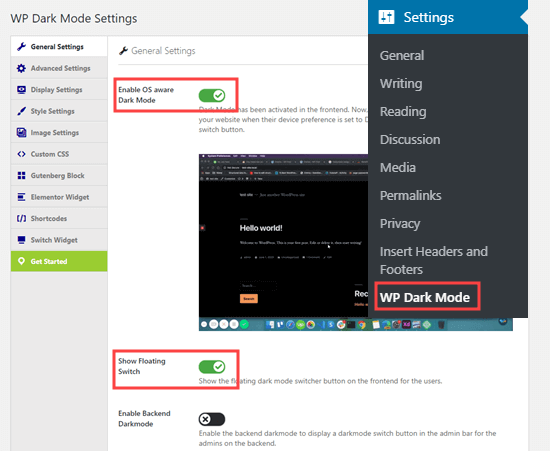Image resolution: width=550 pixels, height=451 pixels.
Task: Open the General Settings tab
Action: point(59,47)
